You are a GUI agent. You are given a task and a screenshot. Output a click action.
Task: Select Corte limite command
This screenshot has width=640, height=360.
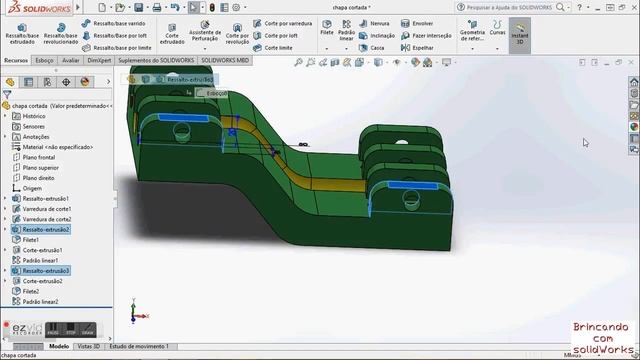tap(273, 48)
